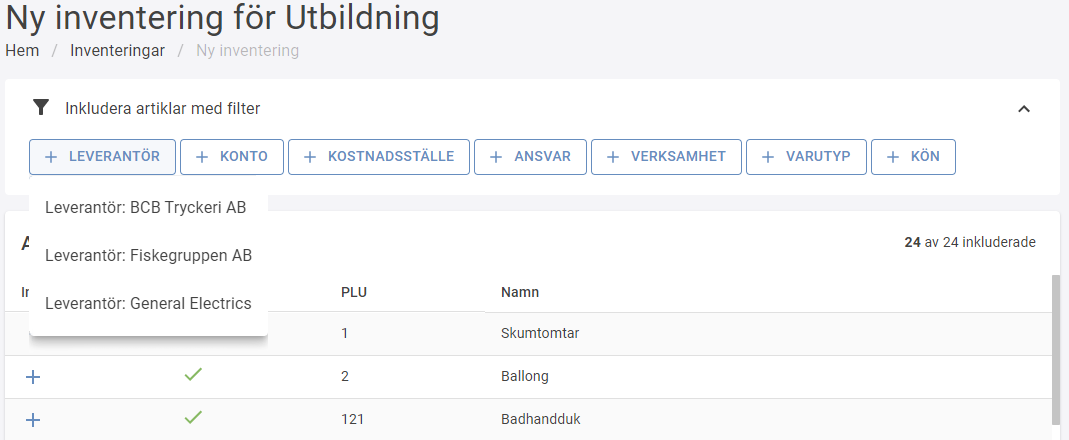Click the Verksamhet filter button
The width and height of the screenshot is (1069, 440).
point(665,157)
